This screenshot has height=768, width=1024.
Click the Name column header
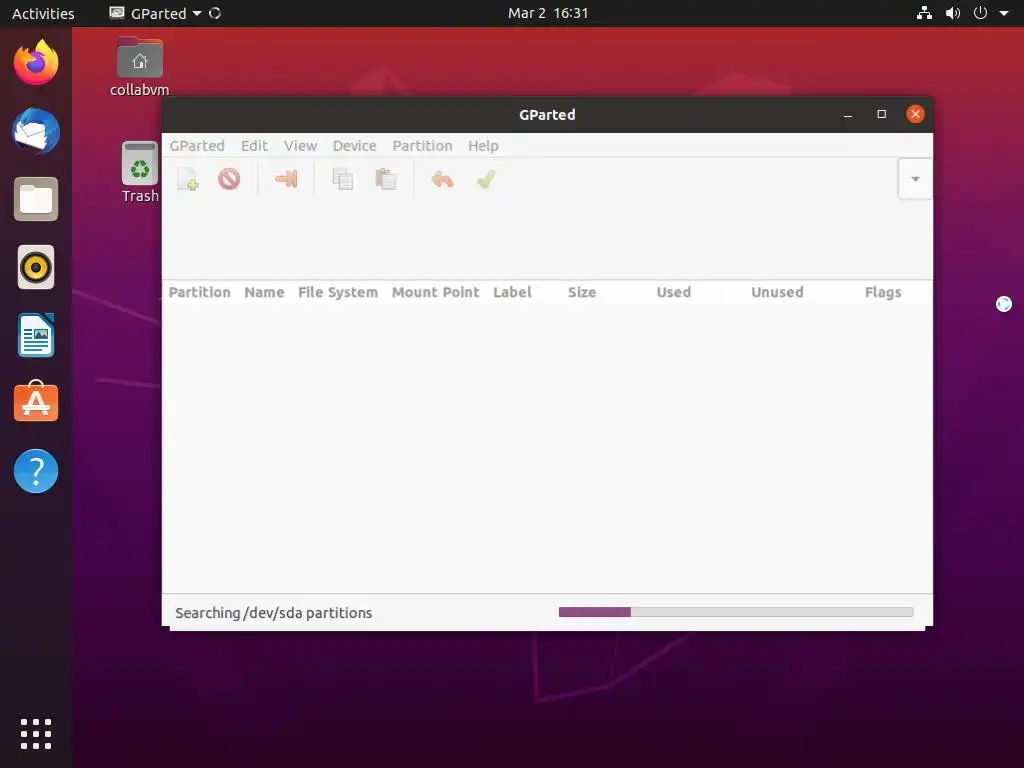264,292
